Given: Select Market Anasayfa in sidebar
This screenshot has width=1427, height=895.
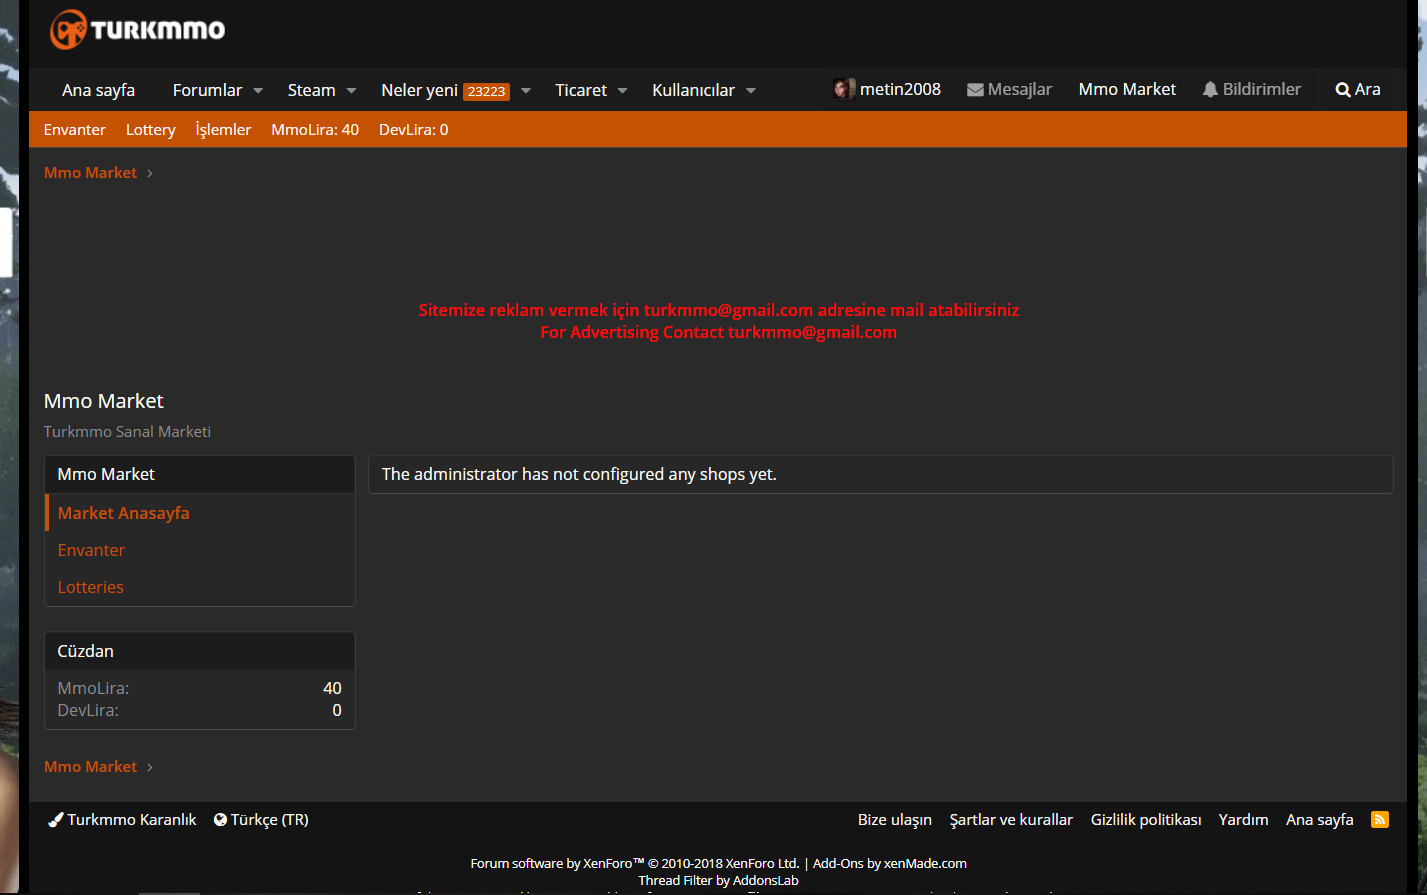Looking at the screenshot, I should click(123, 513).
